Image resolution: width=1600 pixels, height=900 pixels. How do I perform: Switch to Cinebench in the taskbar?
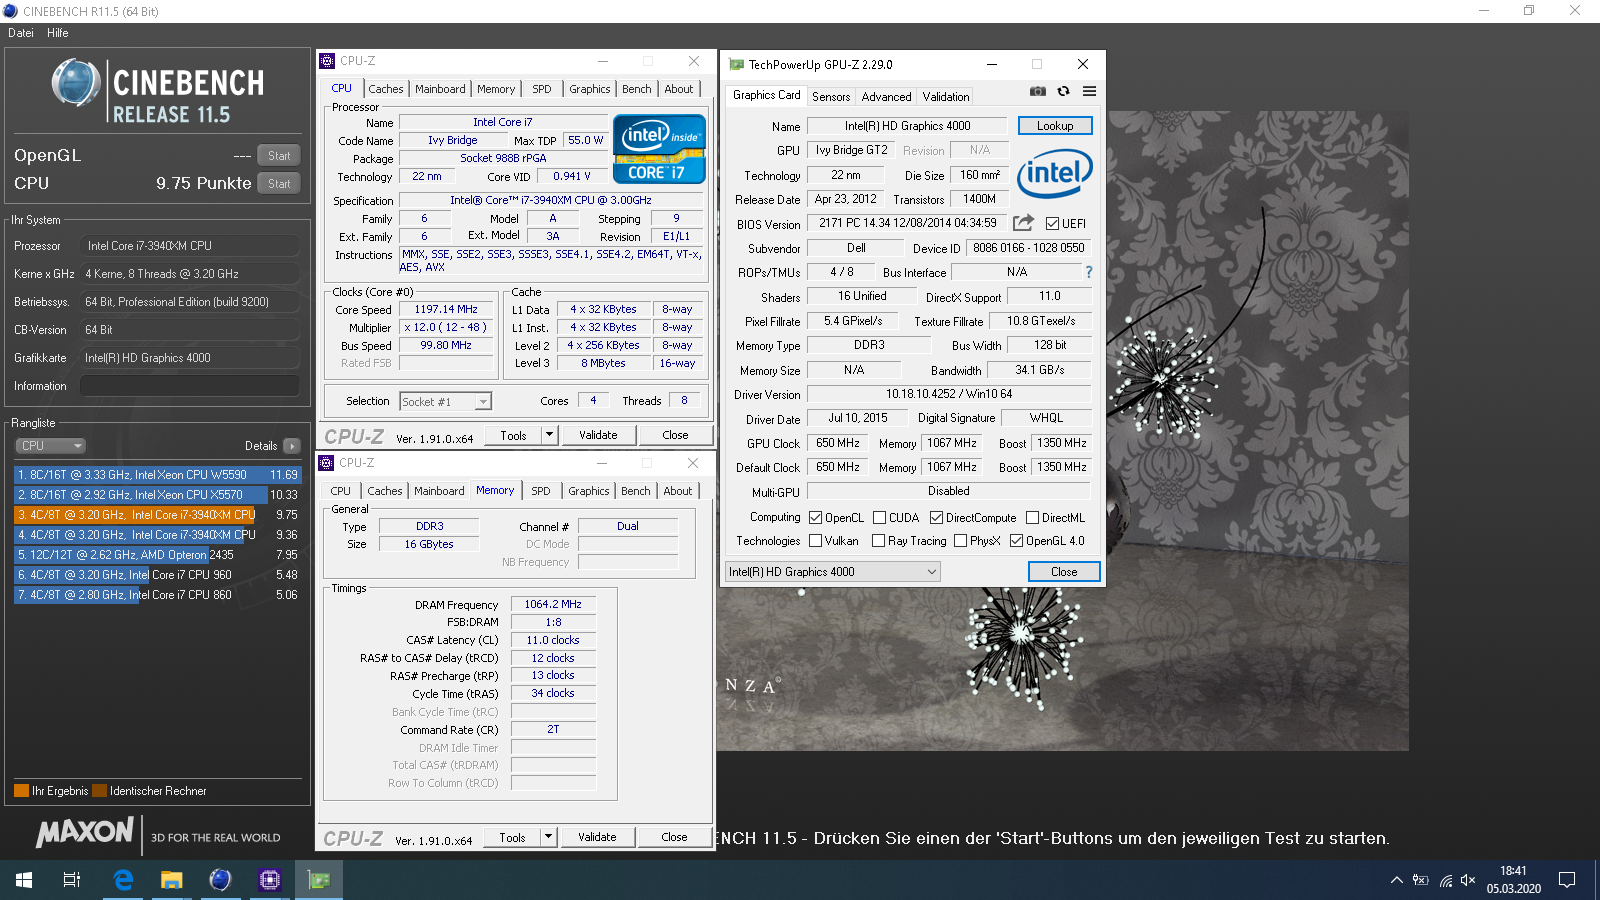point(220,880)
